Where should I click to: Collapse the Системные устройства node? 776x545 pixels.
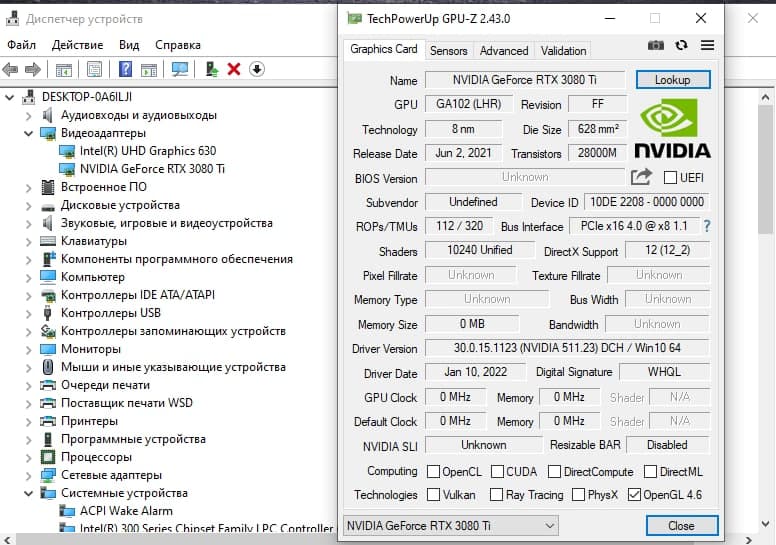pyautogui.click(x=28, y=494)
